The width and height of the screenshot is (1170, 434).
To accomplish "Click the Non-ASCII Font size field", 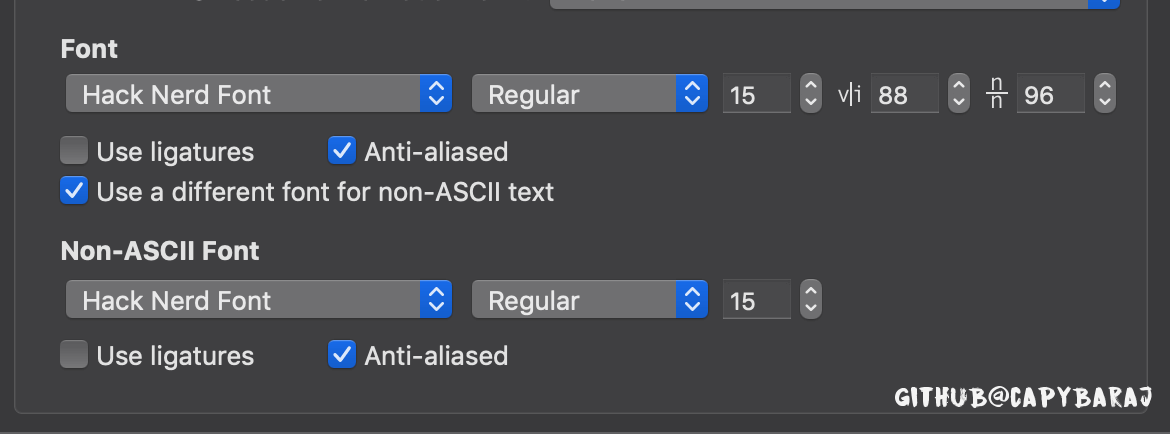I will coord(756,301).
